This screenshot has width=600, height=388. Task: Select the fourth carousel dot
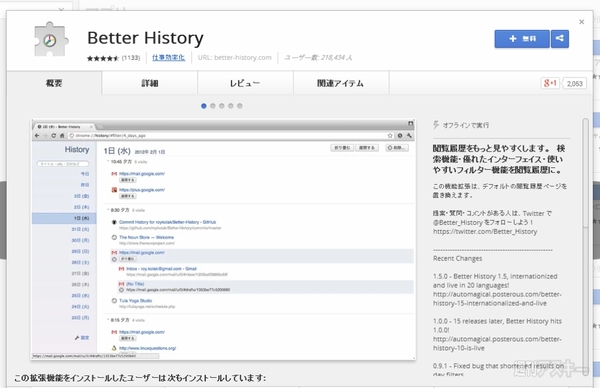click(231, 106)
